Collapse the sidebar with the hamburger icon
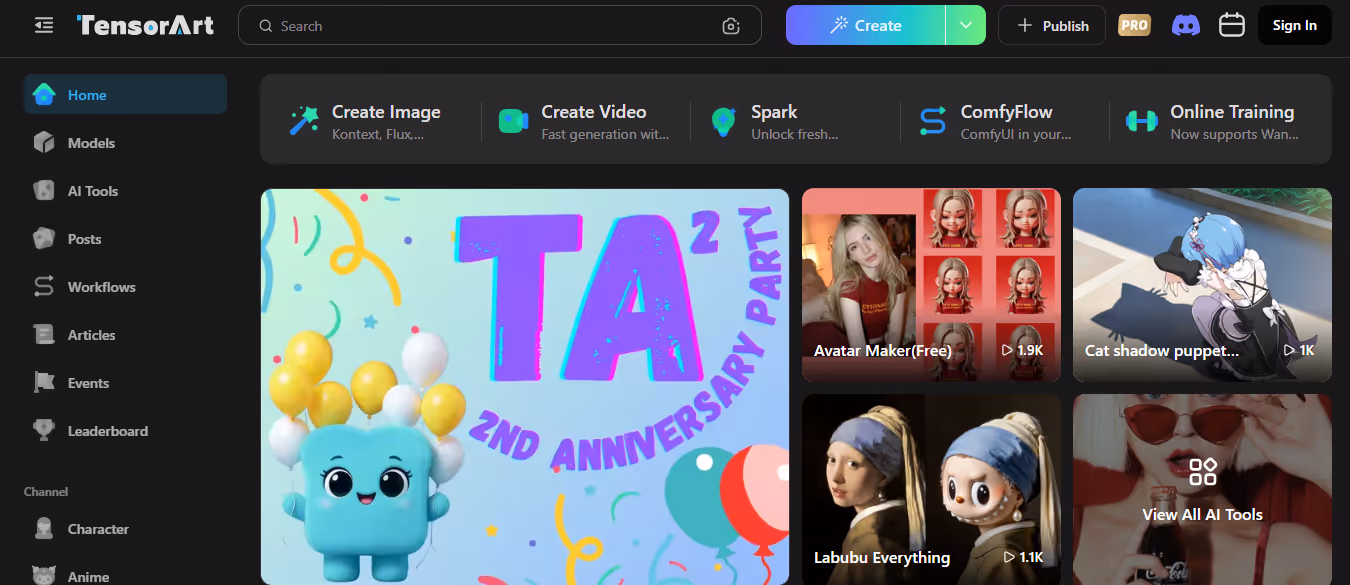 43,25
